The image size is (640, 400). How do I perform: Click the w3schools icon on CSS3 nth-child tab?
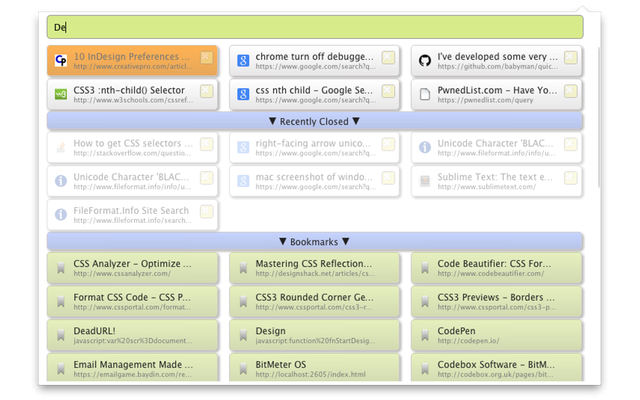(61, 95)
